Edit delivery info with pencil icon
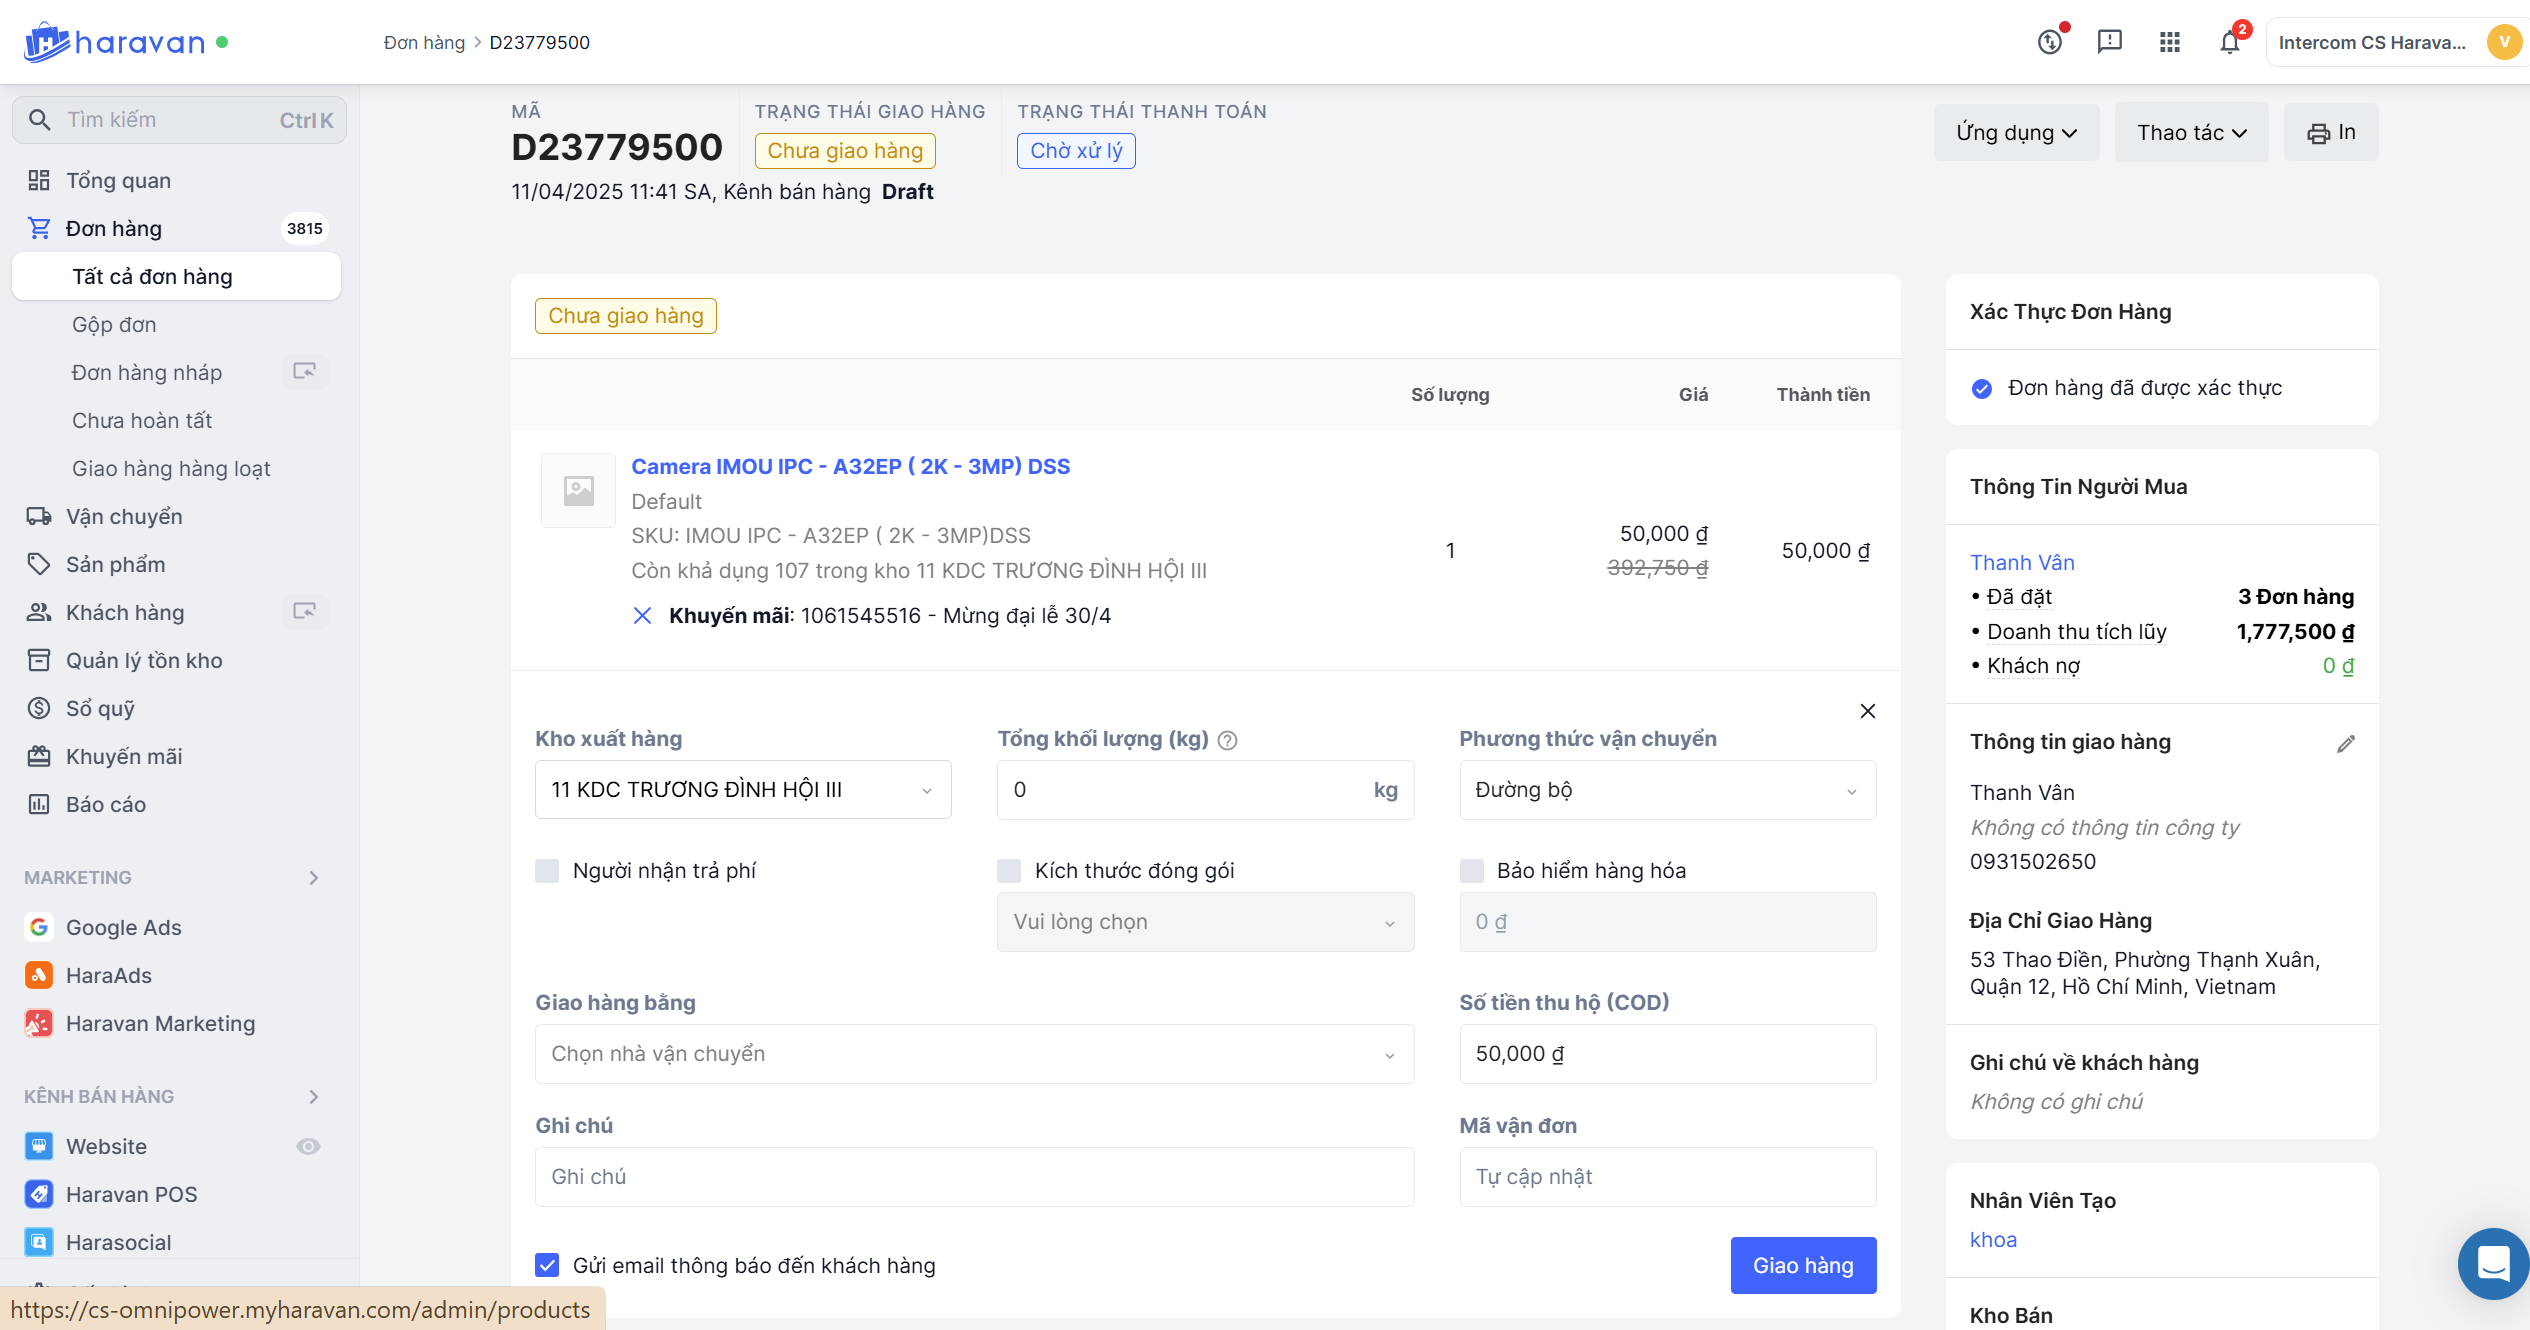 (2345, 743)
